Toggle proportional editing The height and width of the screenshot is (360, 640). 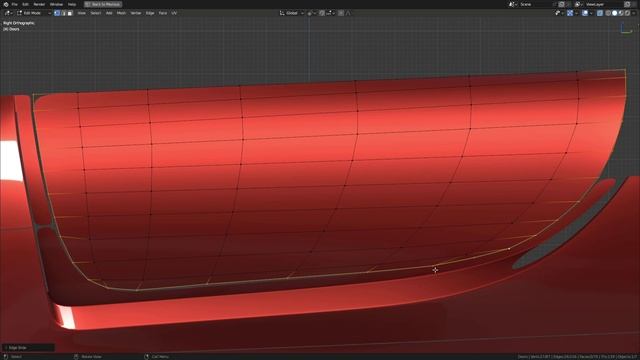(341, 13)
